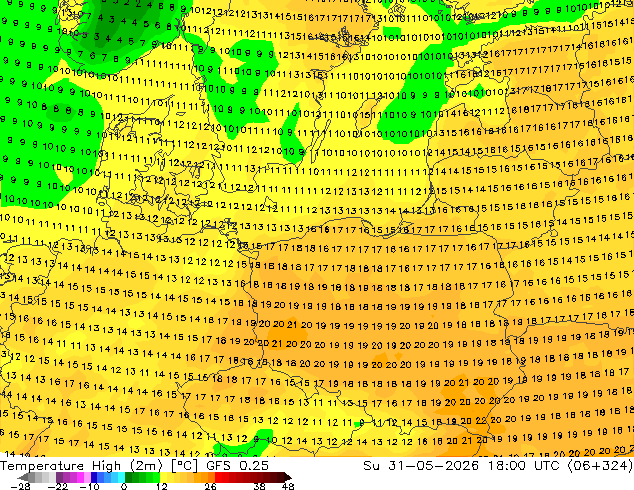Pick the magenta segment of the color legend

point(80,477)
